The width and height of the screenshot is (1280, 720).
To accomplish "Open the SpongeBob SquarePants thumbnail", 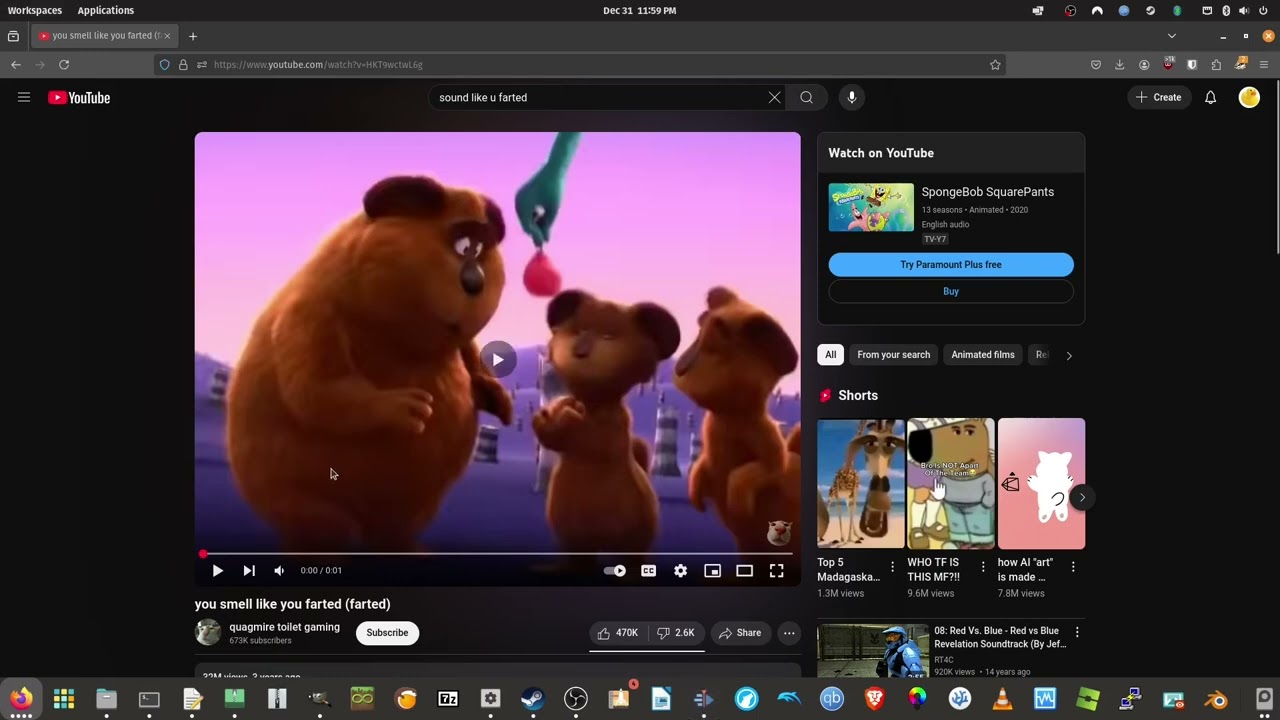I will [x=871, y=207].
